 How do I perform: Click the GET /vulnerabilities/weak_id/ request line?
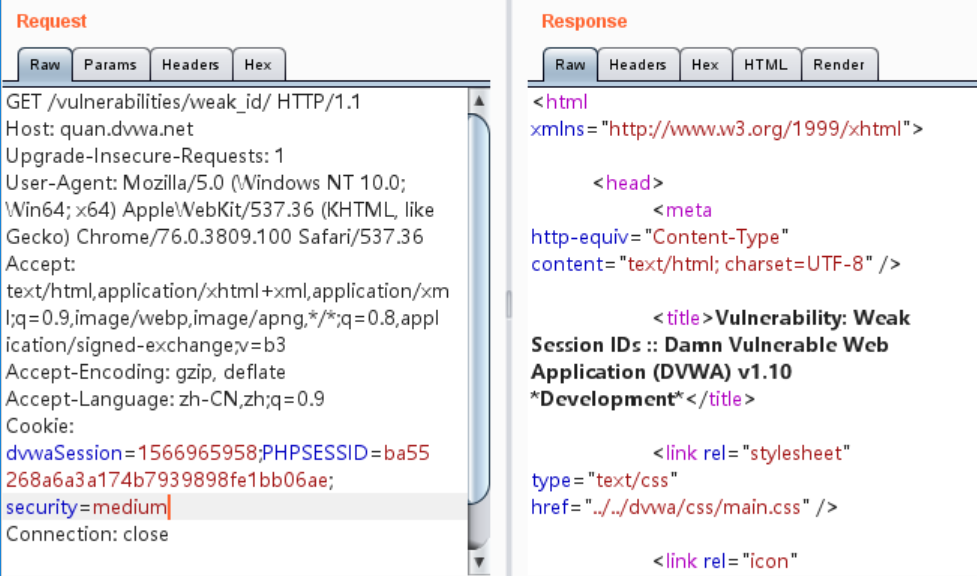(x=183, y=102)
